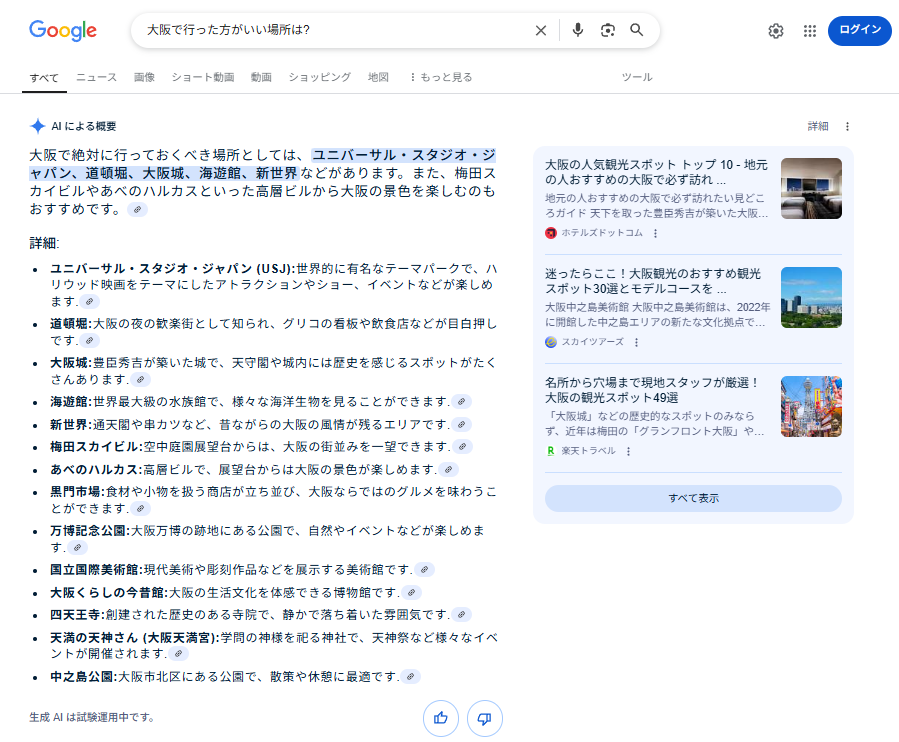Click source link icon for 大阪天満宮 item

[x=178, y=654]
